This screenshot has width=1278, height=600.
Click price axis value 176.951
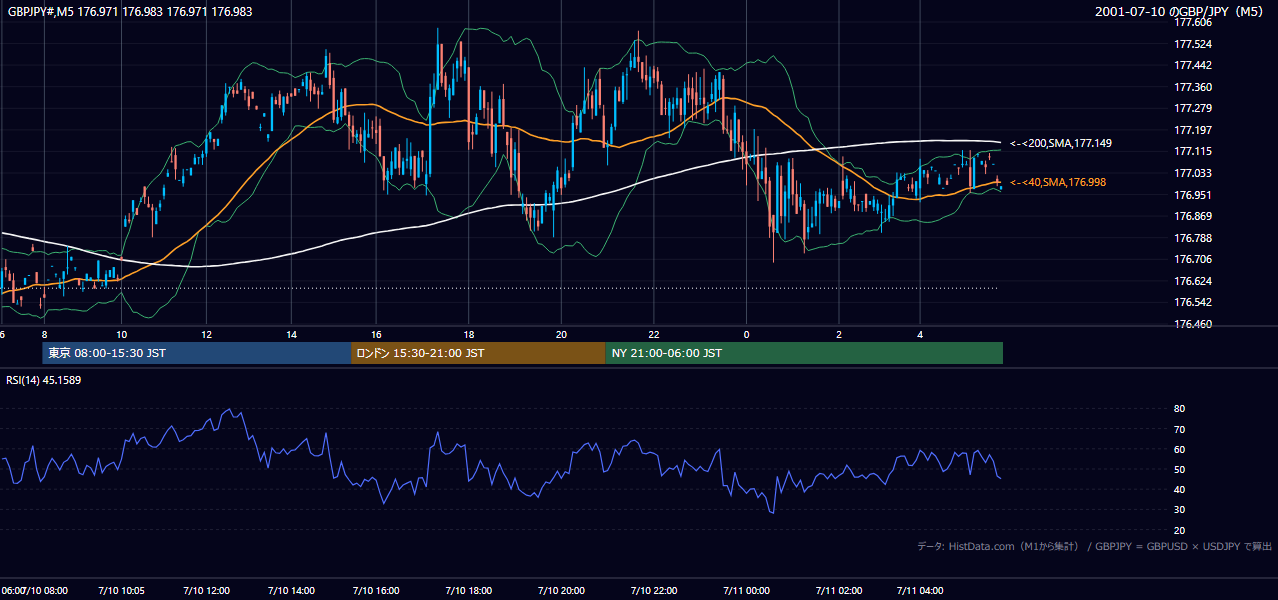pos(1192,195)
